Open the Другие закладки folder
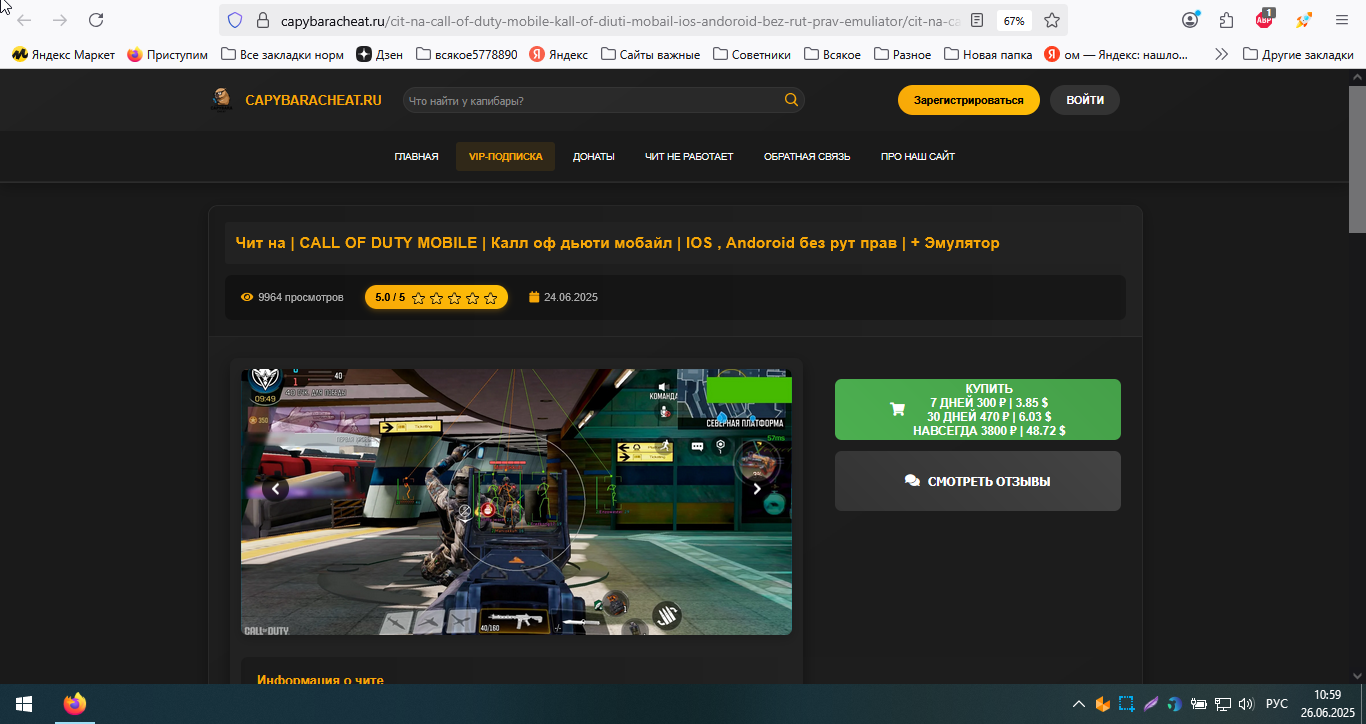1366x724 pixels. pyautogui.click(x=1298, y=55)
